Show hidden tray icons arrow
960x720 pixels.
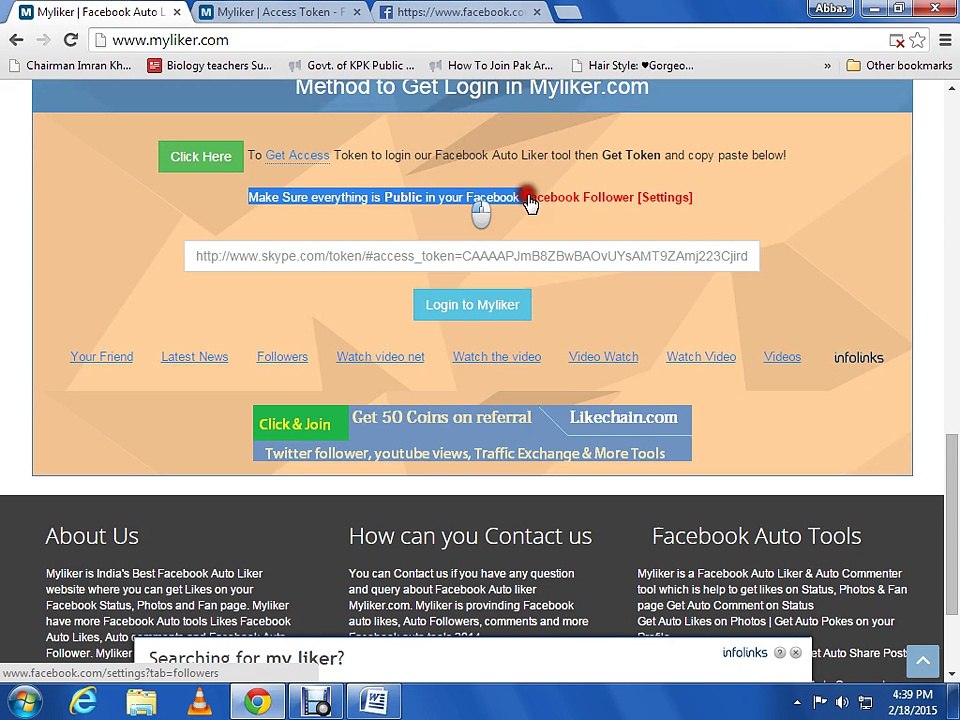click(797, 702)
